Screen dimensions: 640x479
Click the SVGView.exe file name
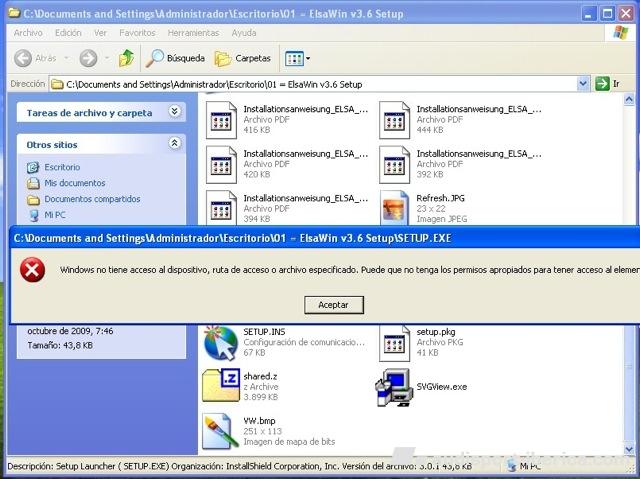[x=442, y=387]
